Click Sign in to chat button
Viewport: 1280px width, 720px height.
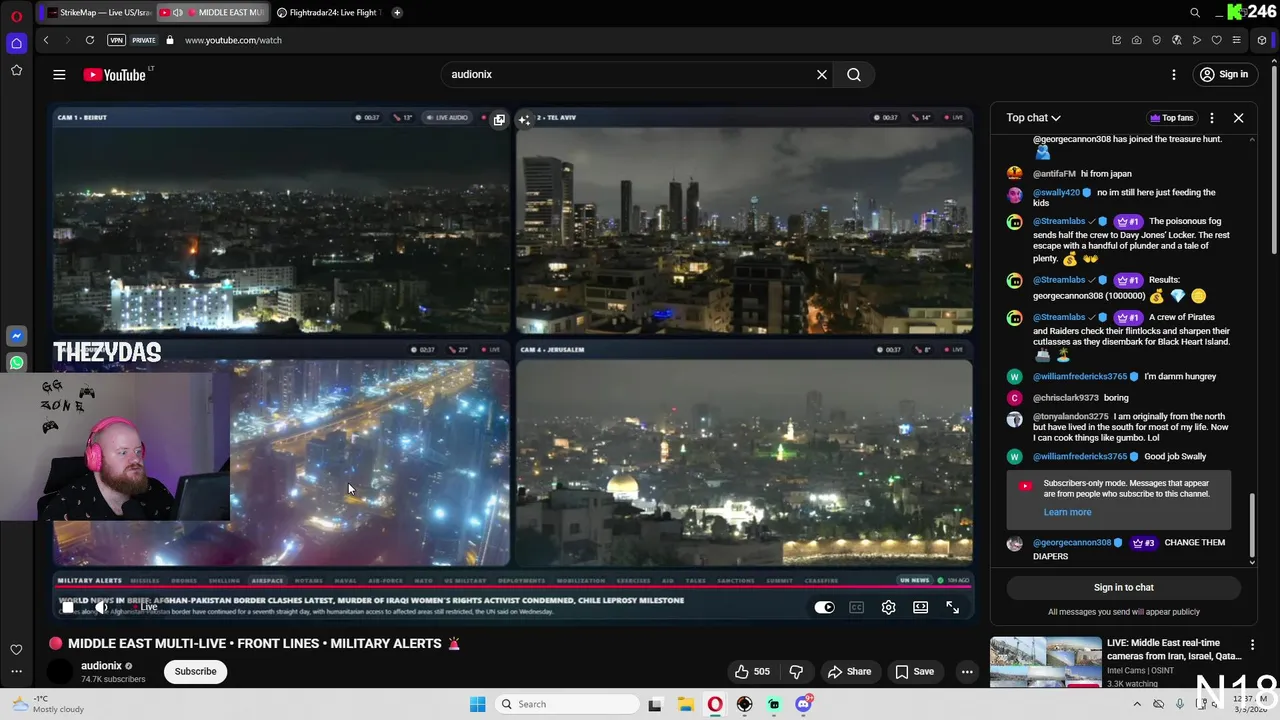point(1123,587)
